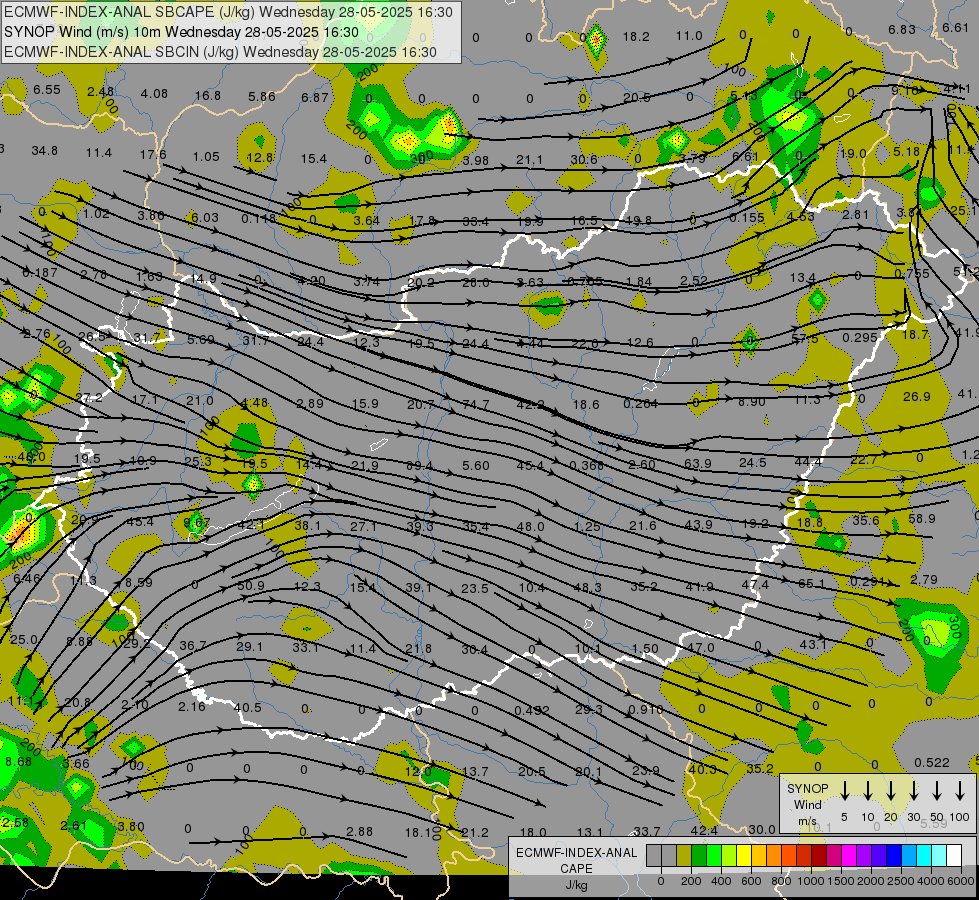Click the 1000 tick label on color scale
Viewport: 979px width, 900px height.
[811, 881]
